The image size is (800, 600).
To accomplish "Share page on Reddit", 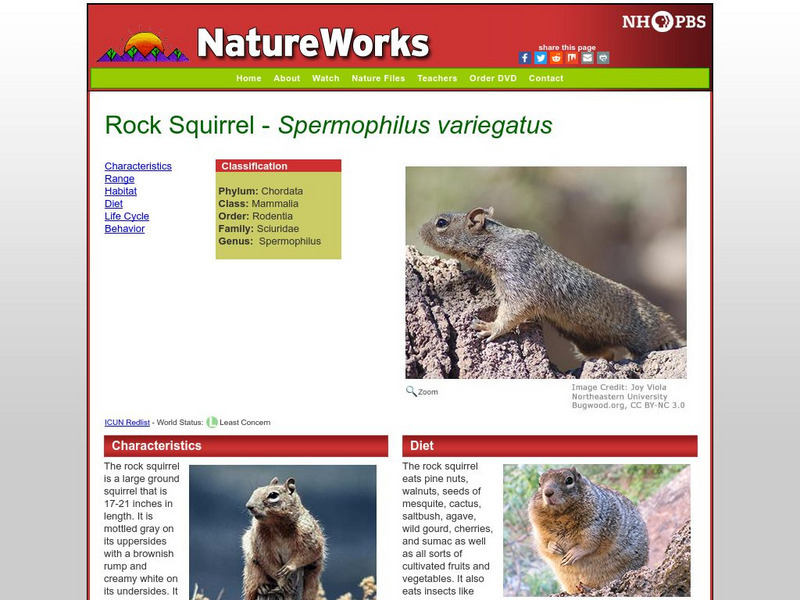I will [x=556, y=58].
